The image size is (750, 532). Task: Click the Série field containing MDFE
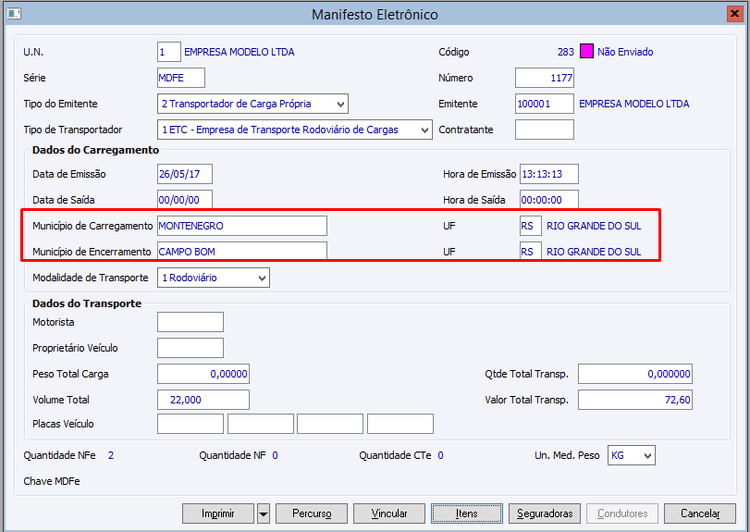181,78
